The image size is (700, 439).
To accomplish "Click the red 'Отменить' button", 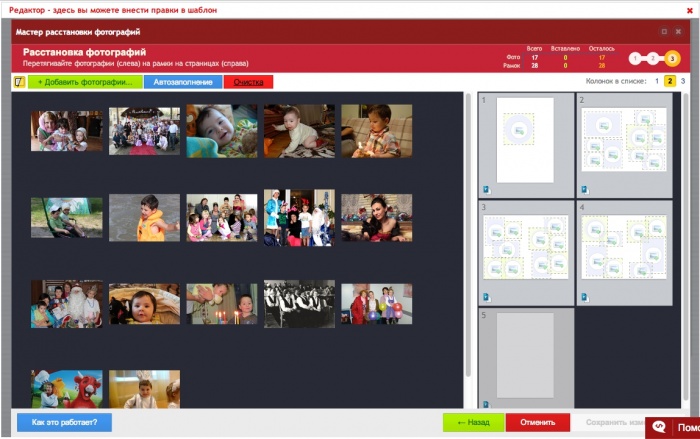I will point(538,422).
